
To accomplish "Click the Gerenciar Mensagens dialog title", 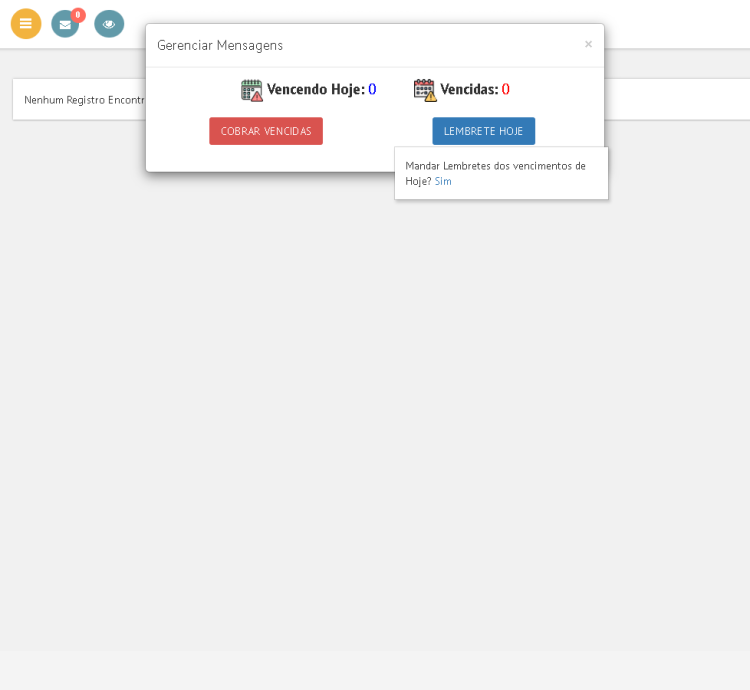I will (220, 45).
